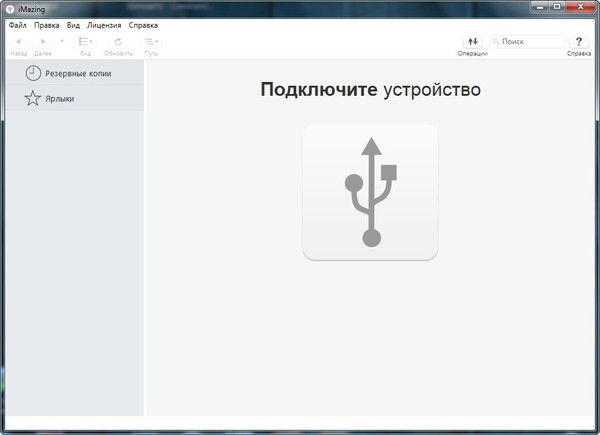Click the large USB connection icon
The width and height of the screenshot is (600, 435).
click(370, 192)
